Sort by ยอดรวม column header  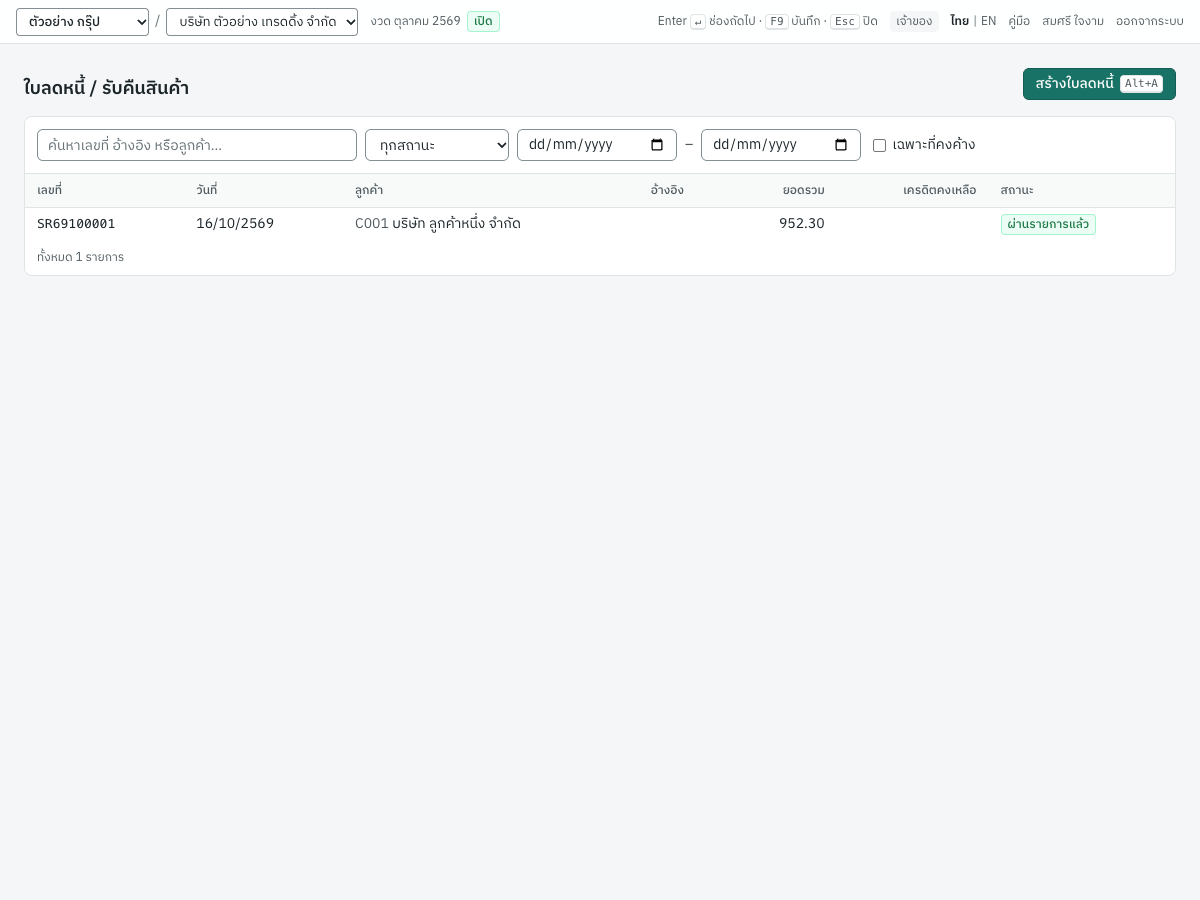(x=803, y=190)
